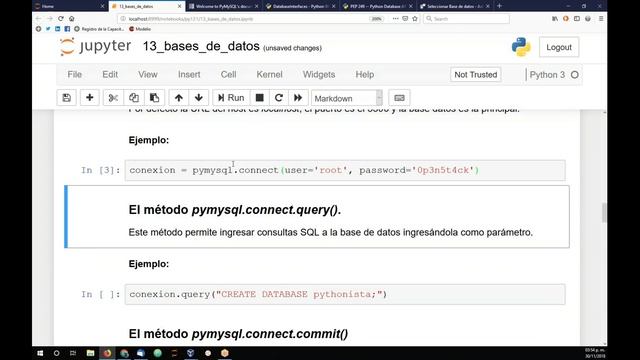640x360 pixels.
Task: Open the Firefox hamburger menu
Action: pos(601,18)
